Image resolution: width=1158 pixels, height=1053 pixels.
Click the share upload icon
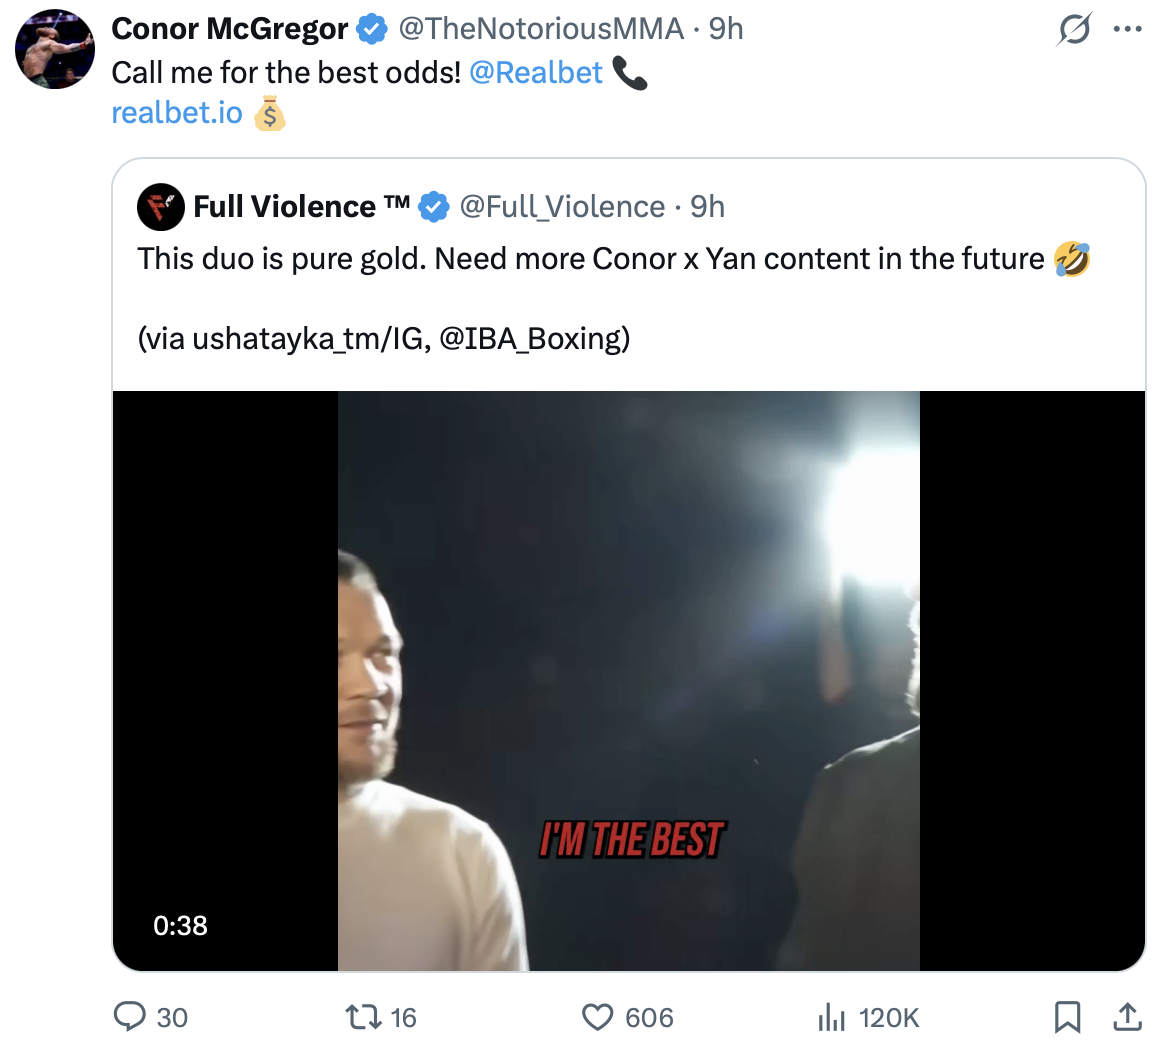1127,1017
